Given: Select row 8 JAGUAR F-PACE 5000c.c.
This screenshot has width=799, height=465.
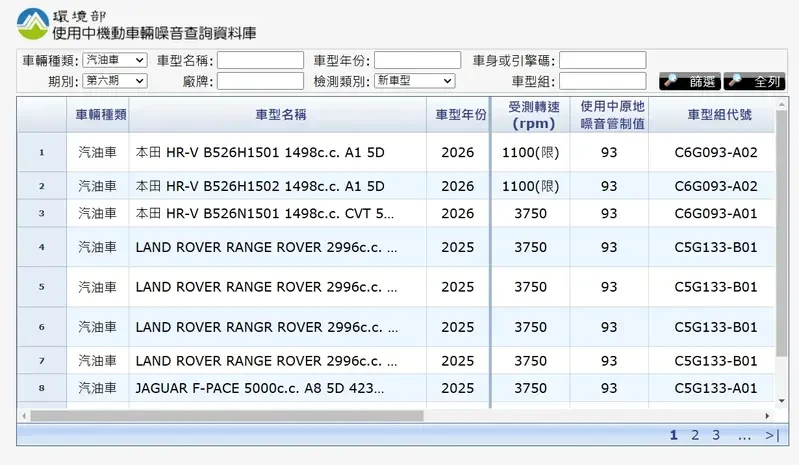Looking at the screenshot, I should 396,388.
